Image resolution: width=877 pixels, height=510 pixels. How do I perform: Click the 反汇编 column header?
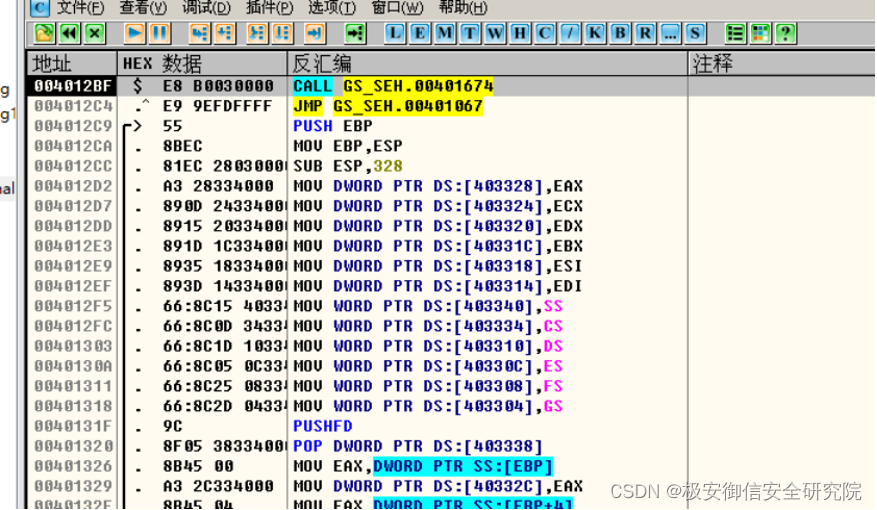click(488, 63)
